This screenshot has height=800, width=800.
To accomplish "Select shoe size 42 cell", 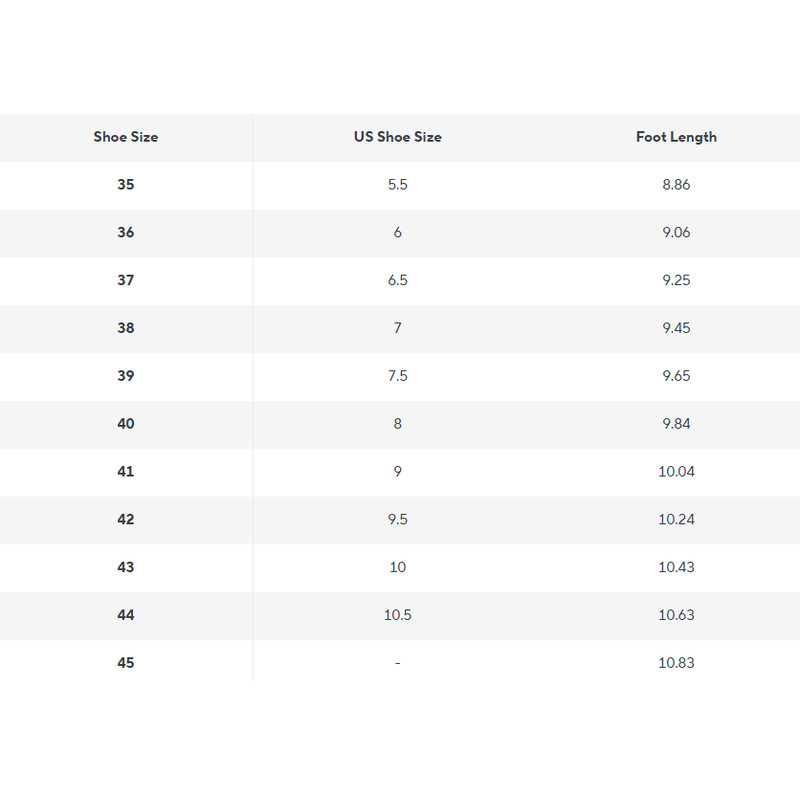I will pyautogui.click(x=126, y=520).
